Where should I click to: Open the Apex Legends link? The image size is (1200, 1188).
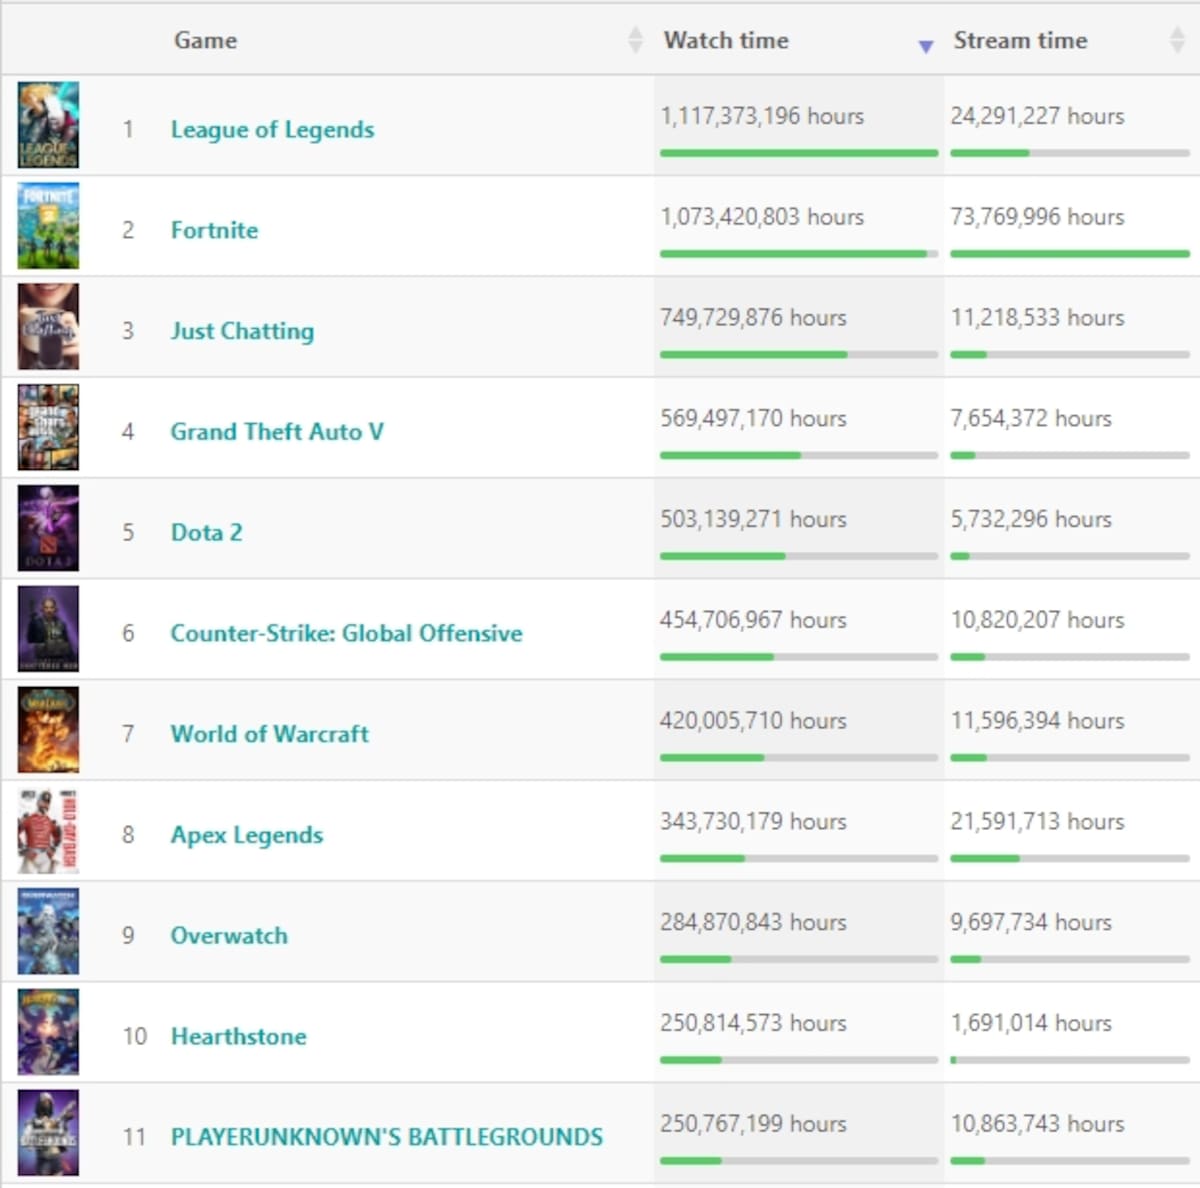[x=246, y=835]
